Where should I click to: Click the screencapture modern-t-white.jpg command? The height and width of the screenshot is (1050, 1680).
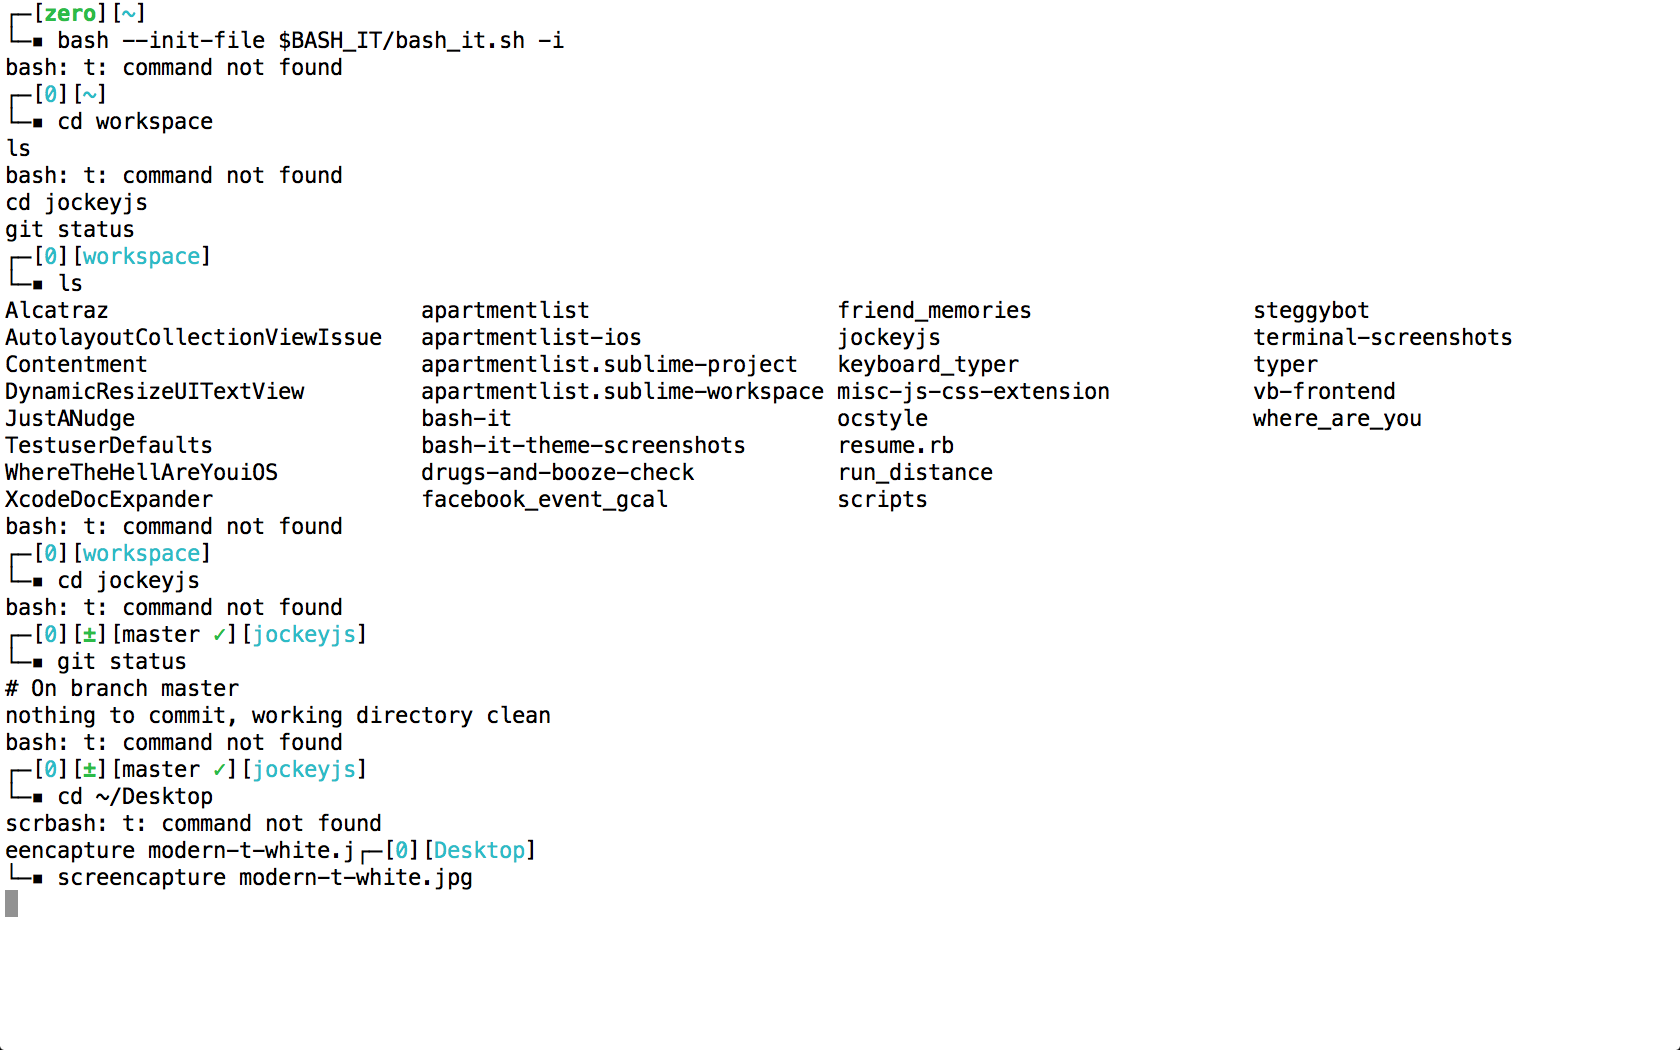[x=265, y=877]
